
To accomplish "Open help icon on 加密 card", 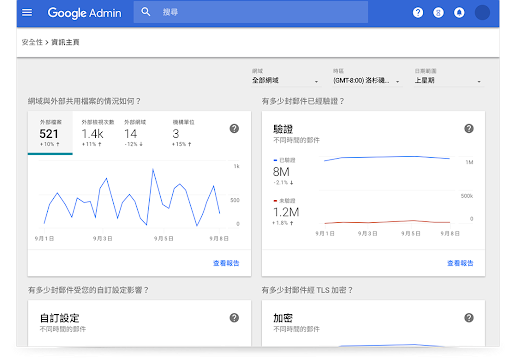I will [469, 318].
